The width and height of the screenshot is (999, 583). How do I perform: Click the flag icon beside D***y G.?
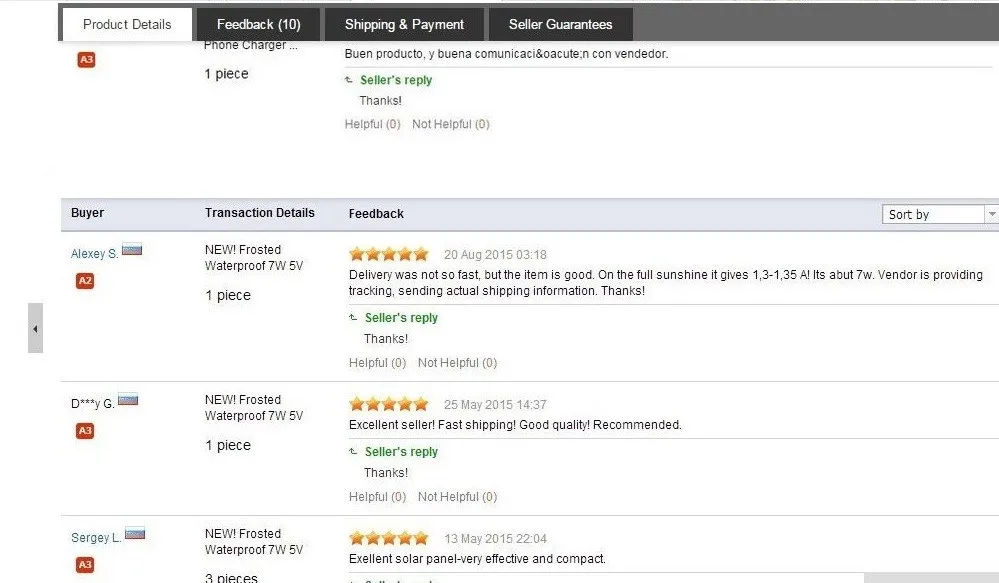128,400
